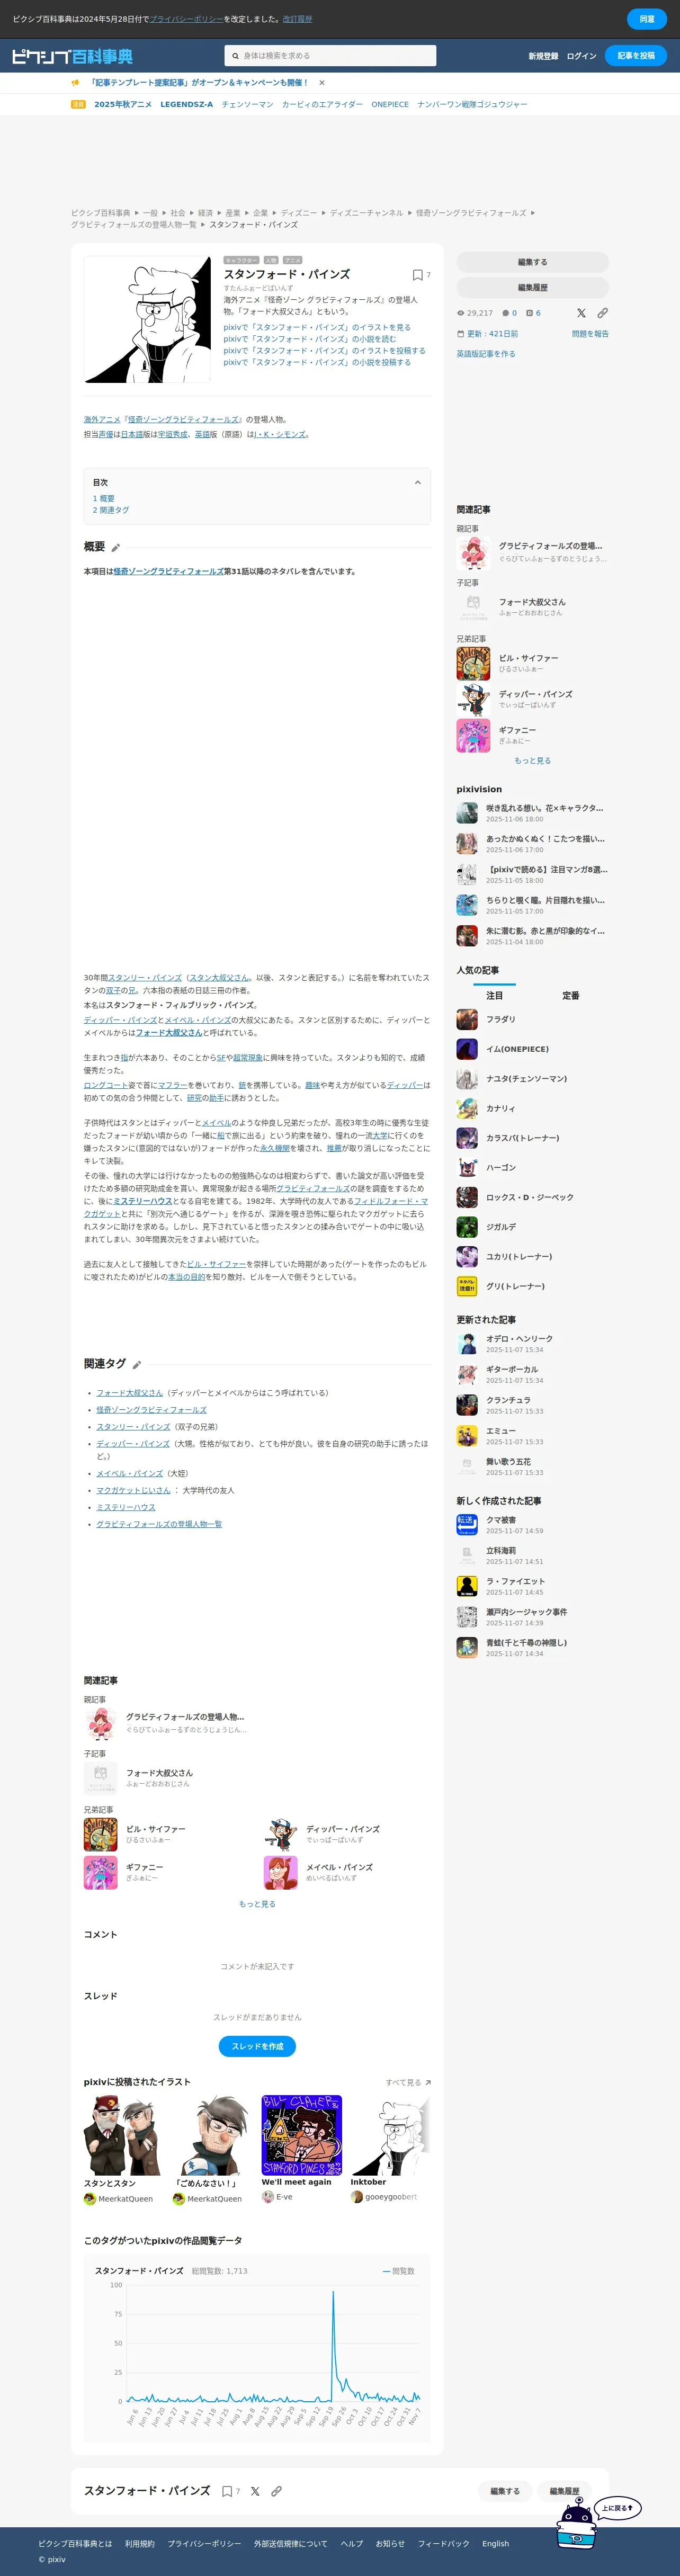The width and height of the screenshot is (680, 2576).
Task: Click the search magnifier icon
Action: click(235, 56)
